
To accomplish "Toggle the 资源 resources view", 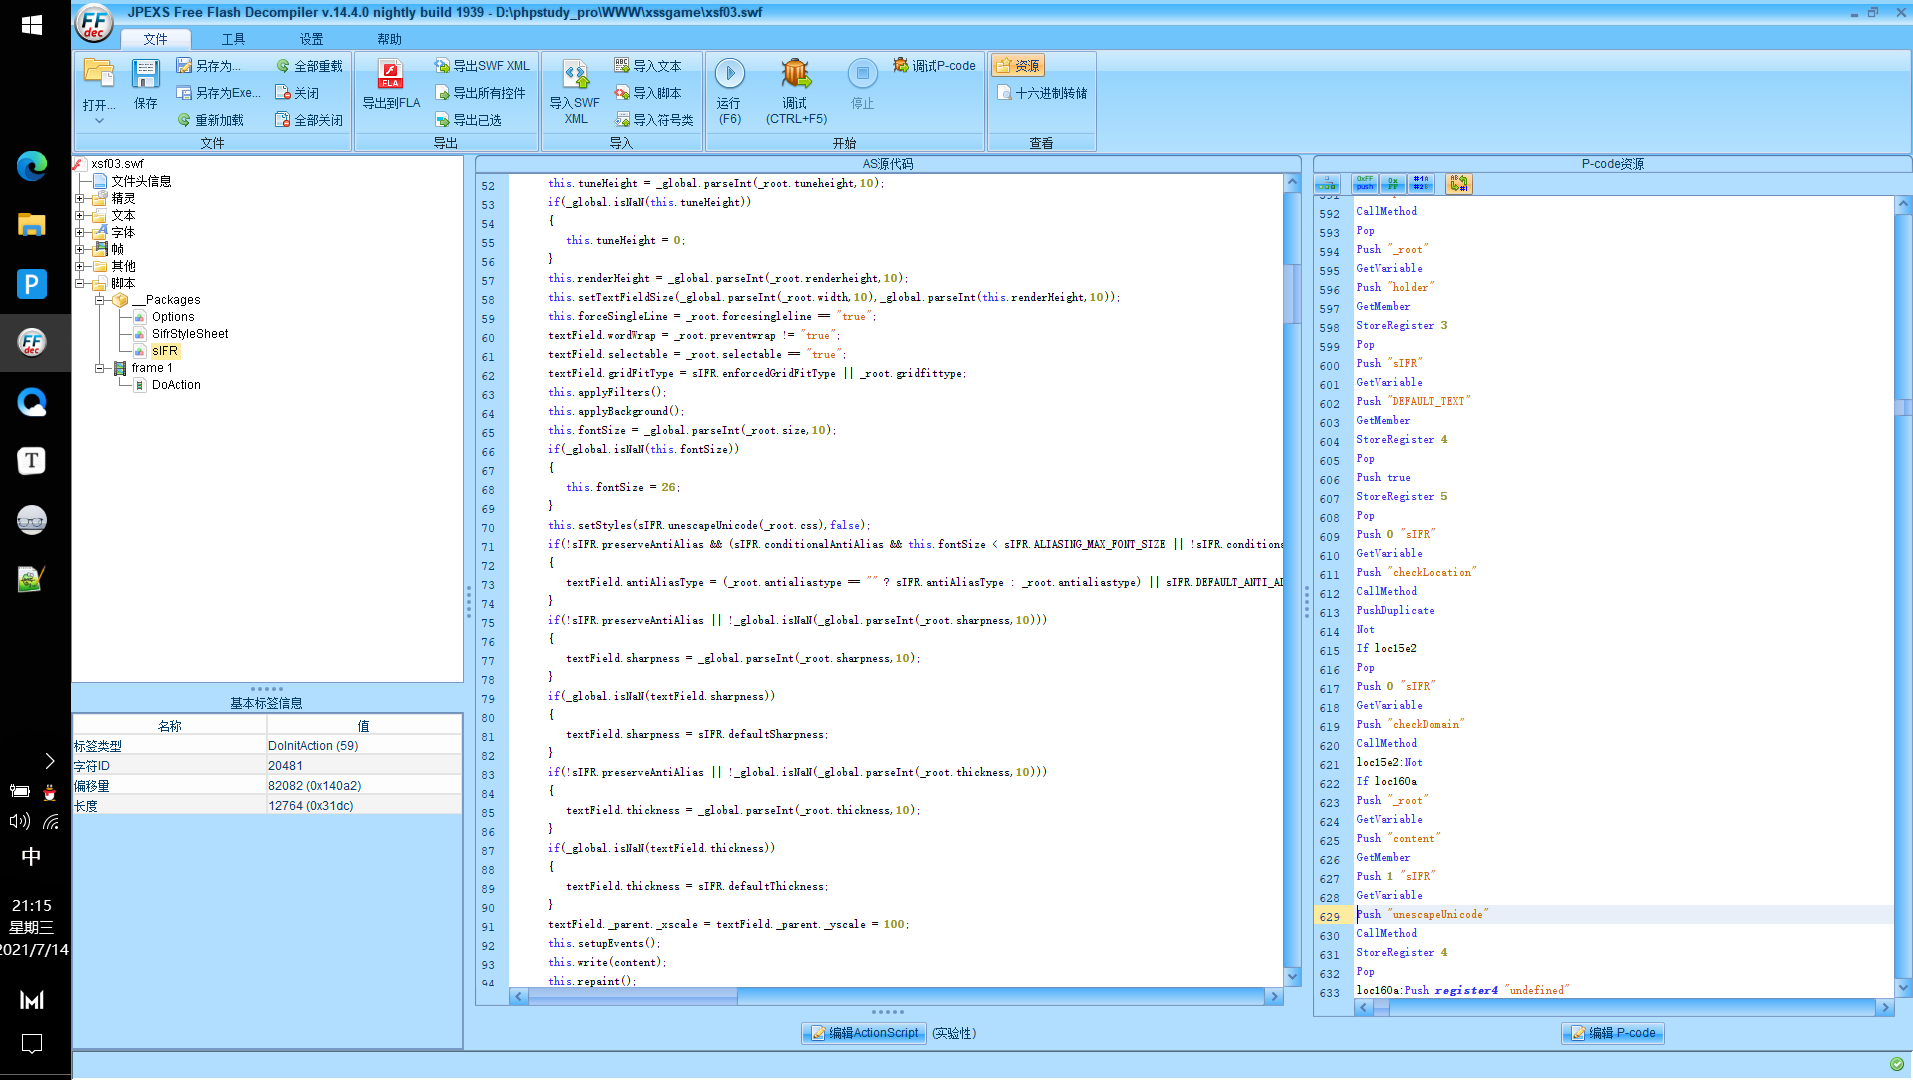I will [x=1018, y=66].
